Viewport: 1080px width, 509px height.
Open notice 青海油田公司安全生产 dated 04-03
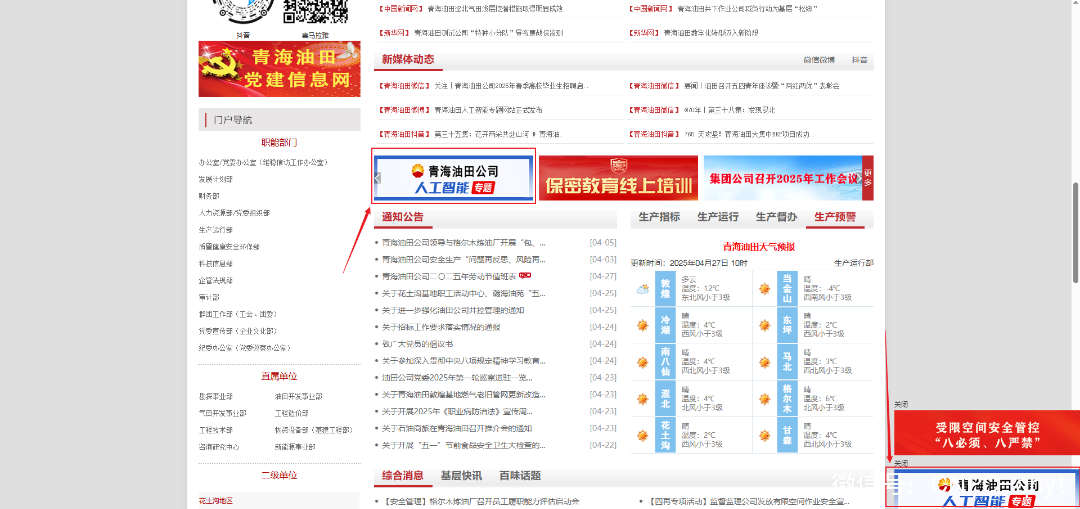click(x=464, y=260)
